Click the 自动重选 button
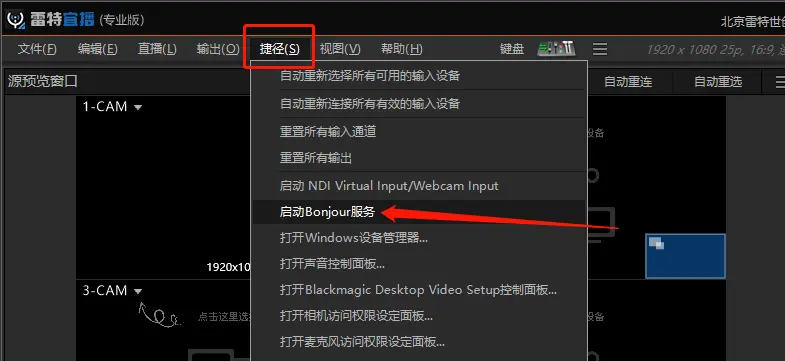 (718, 82)
